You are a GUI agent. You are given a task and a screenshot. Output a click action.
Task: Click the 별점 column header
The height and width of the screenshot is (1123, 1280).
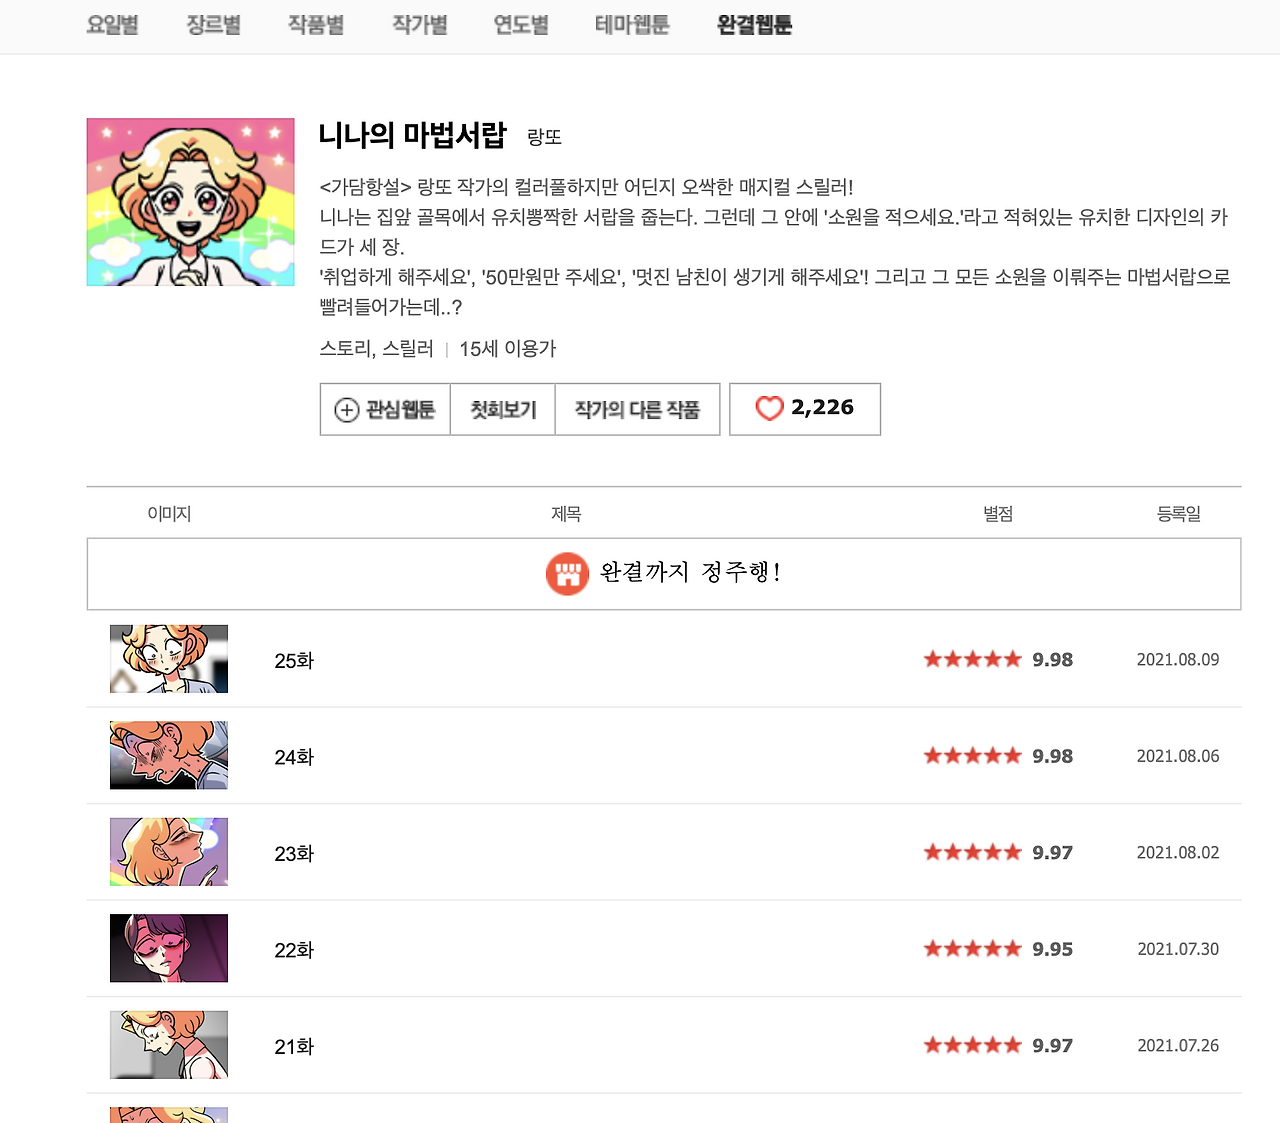pos(998,514)
